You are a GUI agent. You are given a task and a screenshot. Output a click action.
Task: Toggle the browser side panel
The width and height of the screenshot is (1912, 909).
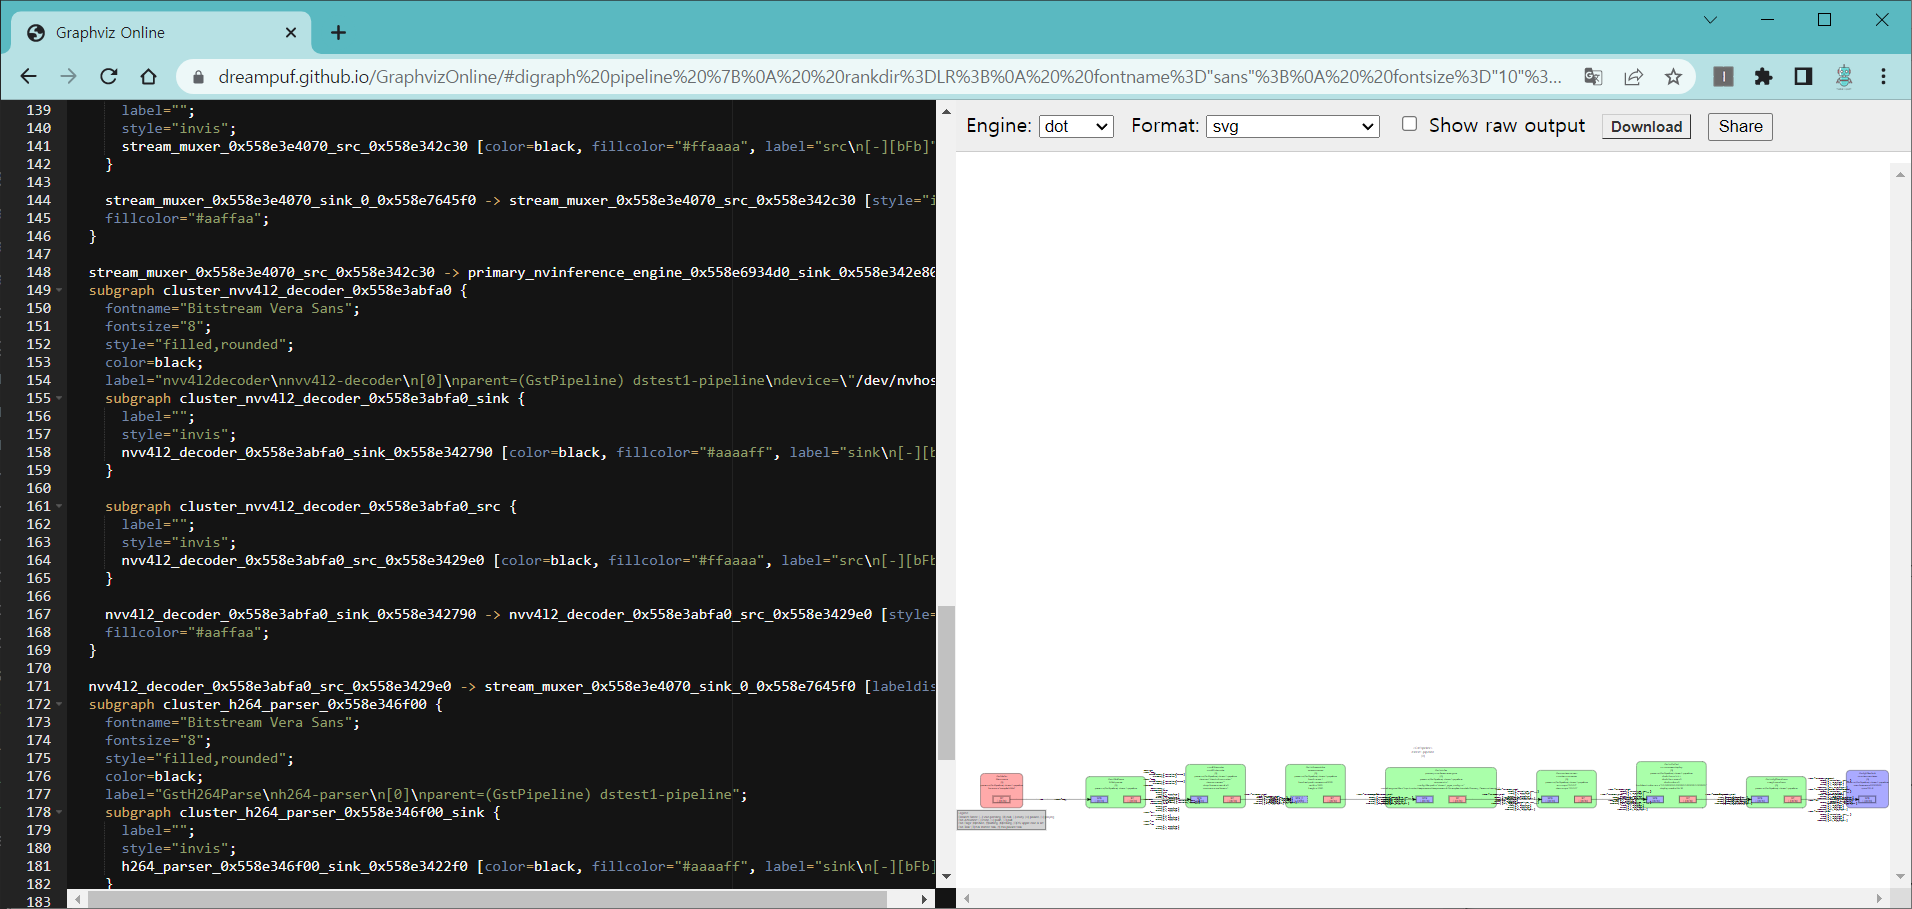[1803, 77]
